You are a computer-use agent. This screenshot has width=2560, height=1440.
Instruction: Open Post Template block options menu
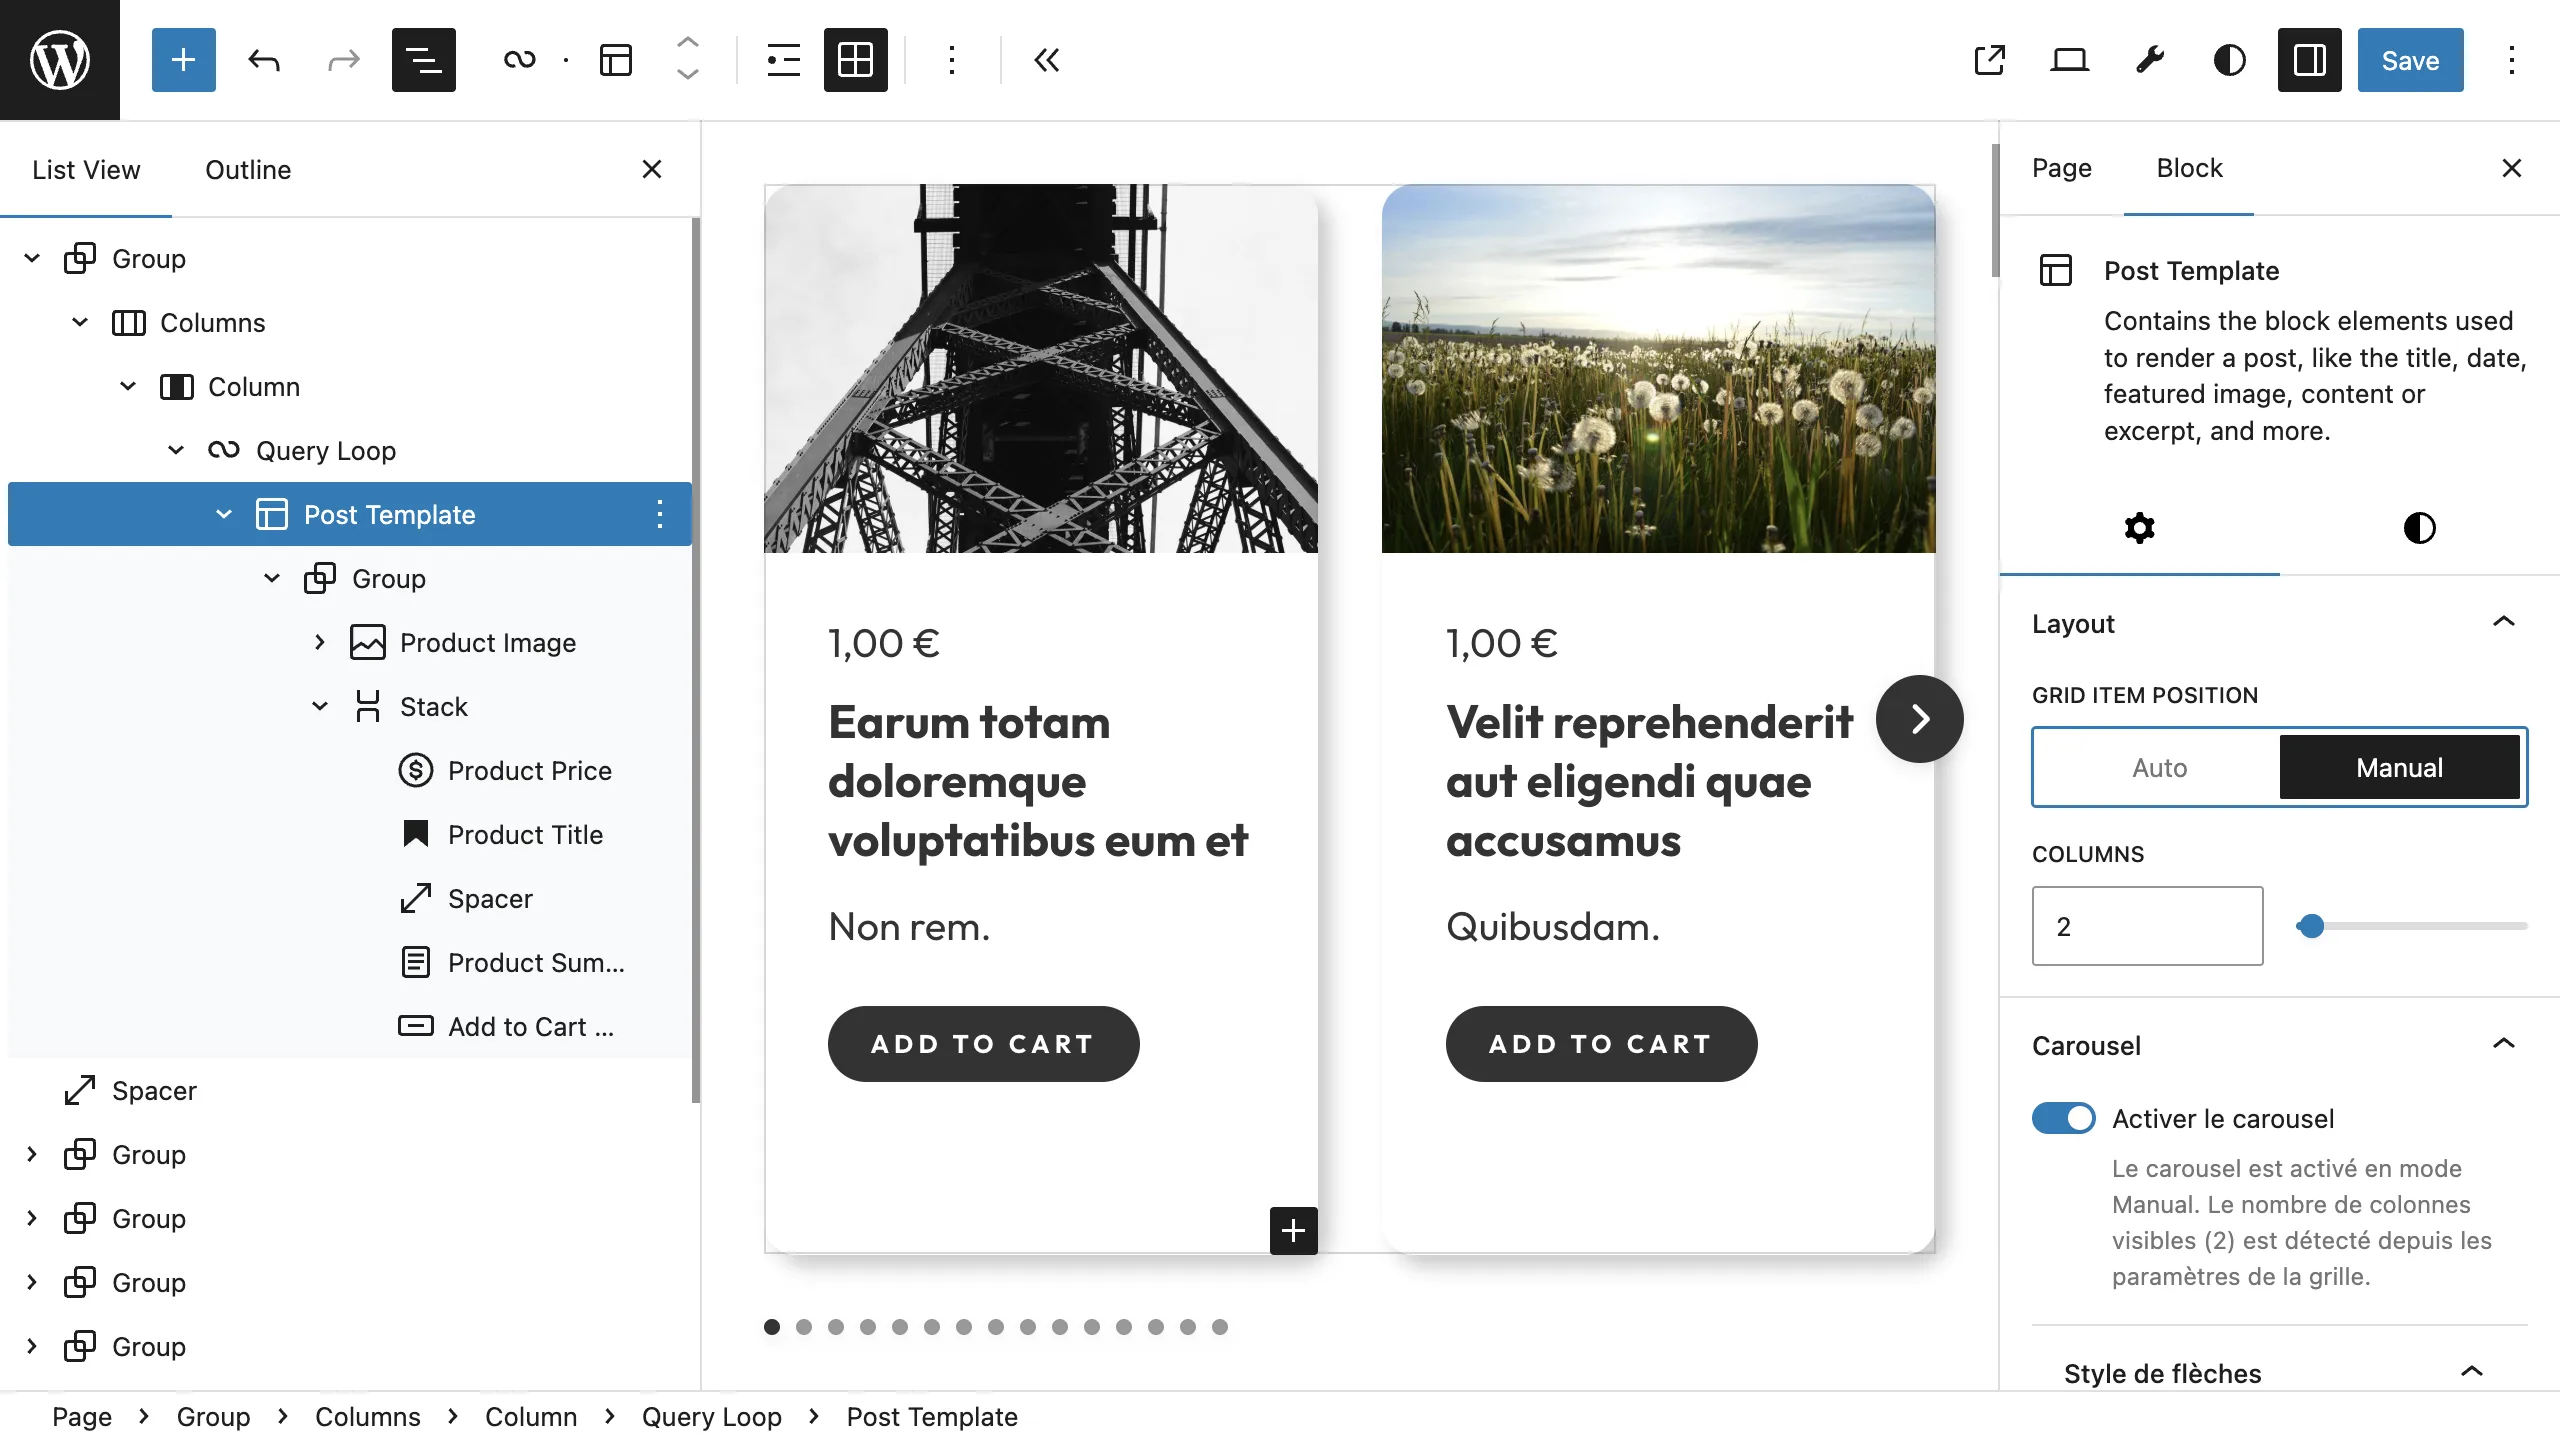tap(659, 514)
